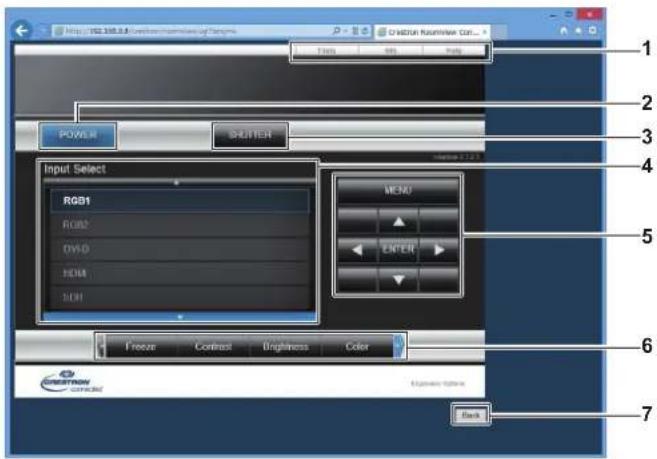Click the browser address bar URL

coord(151,31)
